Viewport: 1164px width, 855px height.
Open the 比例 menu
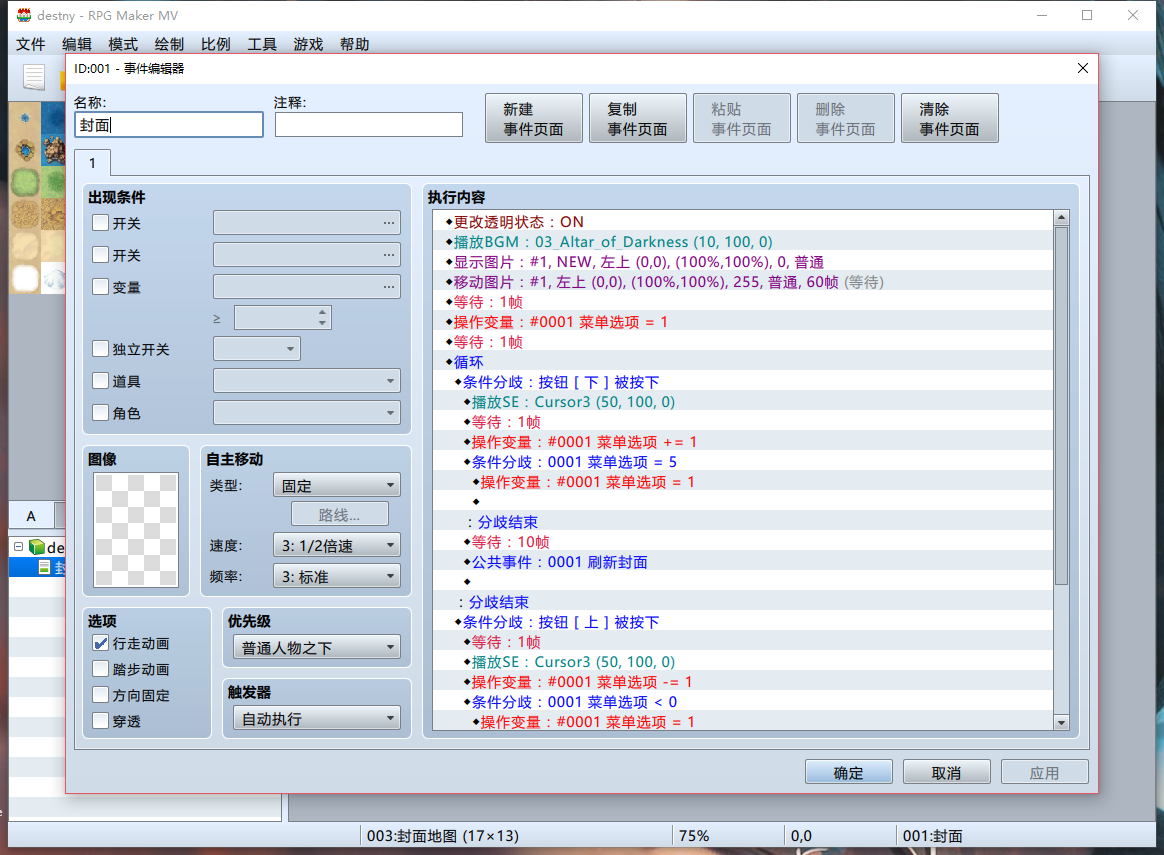(215, 45)
